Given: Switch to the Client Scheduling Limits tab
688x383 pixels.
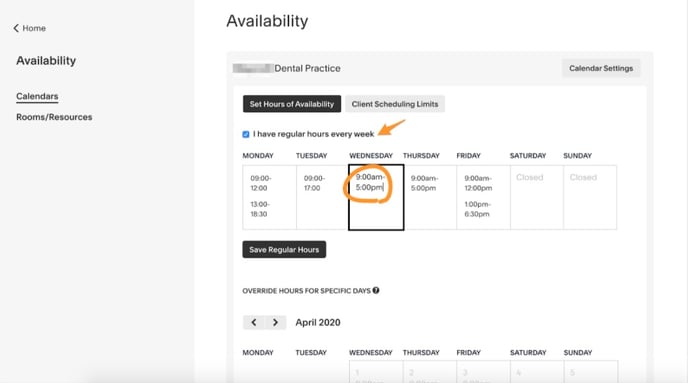Looking at the screenshot, I should [x=395, y=104].
